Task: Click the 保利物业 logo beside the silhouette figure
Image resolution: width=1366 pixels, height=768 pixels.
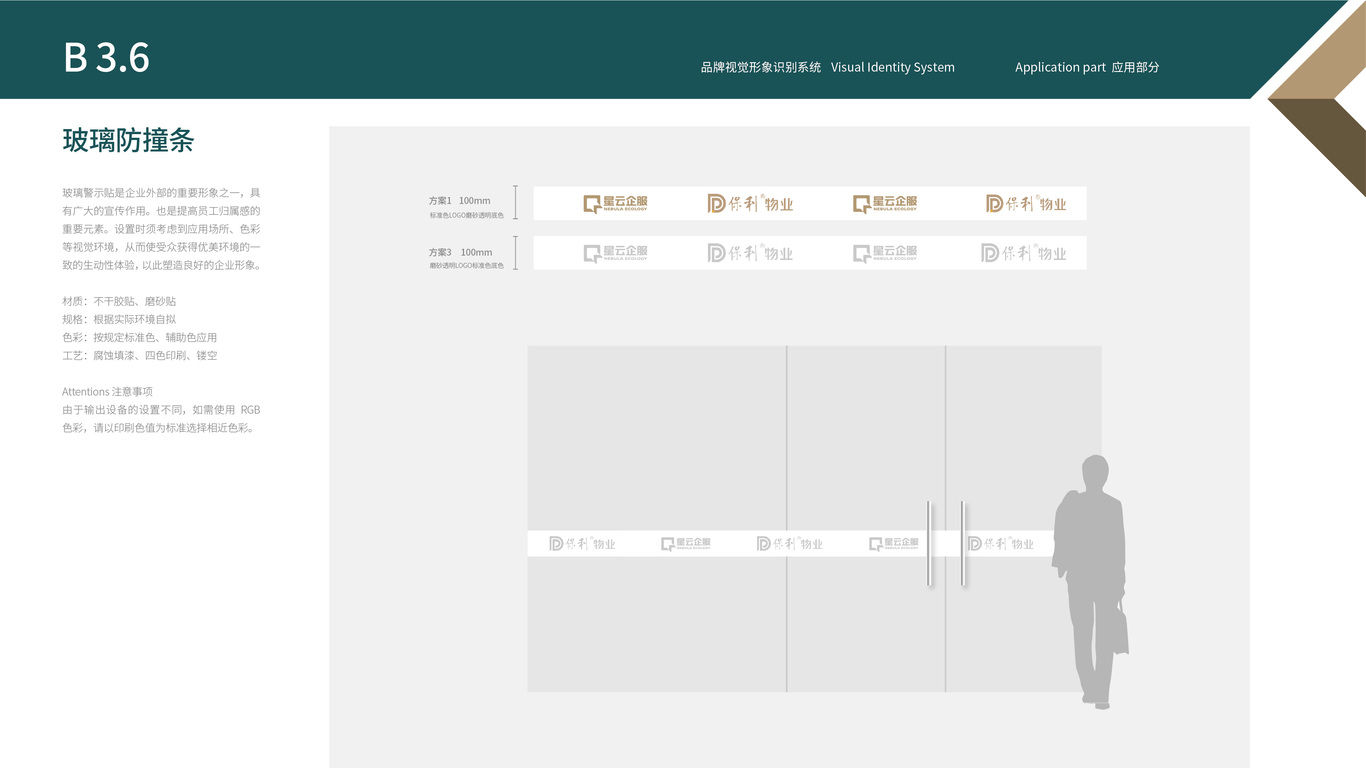Action: pyautogui.click(x=1000, y=544)
